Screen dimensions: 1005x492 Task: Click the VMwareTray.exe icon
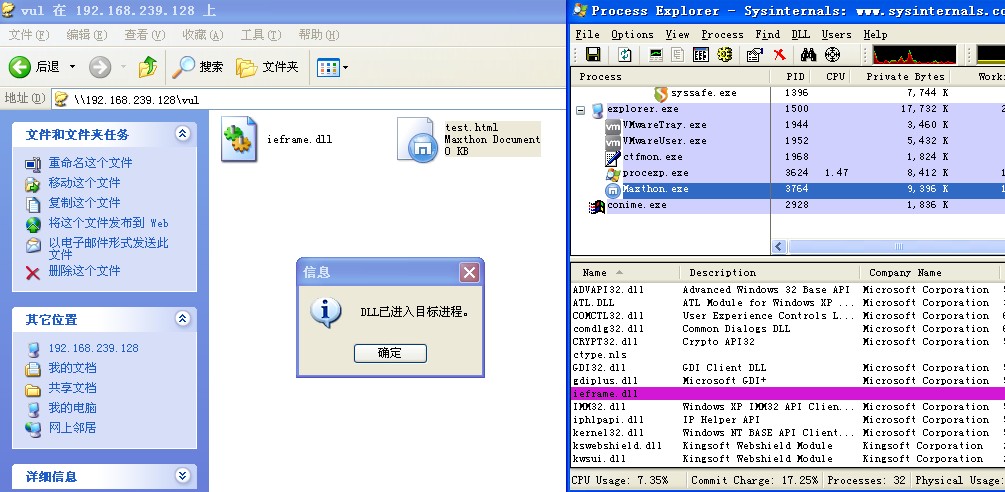[x=613, y=126]
